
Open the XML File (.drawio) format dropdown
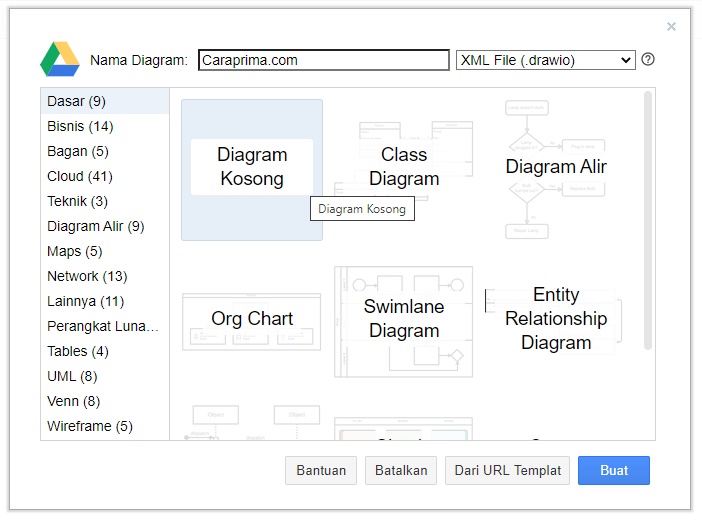[x=545, y=60]
